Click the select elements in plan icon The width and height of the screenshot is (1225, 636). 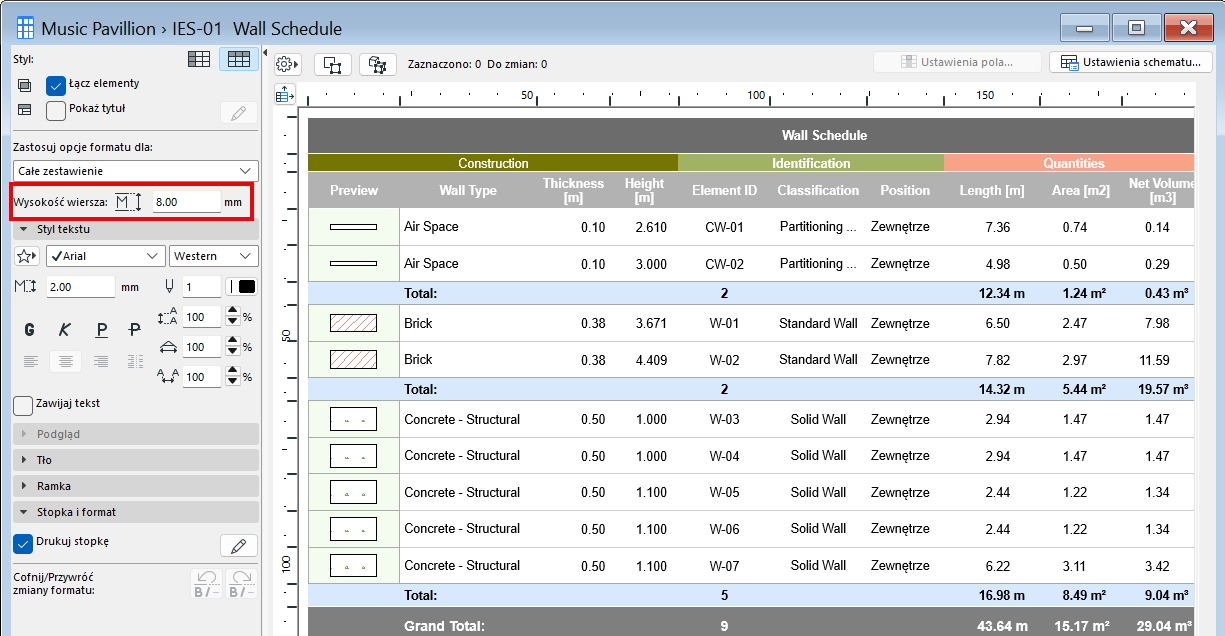pyautogui.click(x=333, y=64)
